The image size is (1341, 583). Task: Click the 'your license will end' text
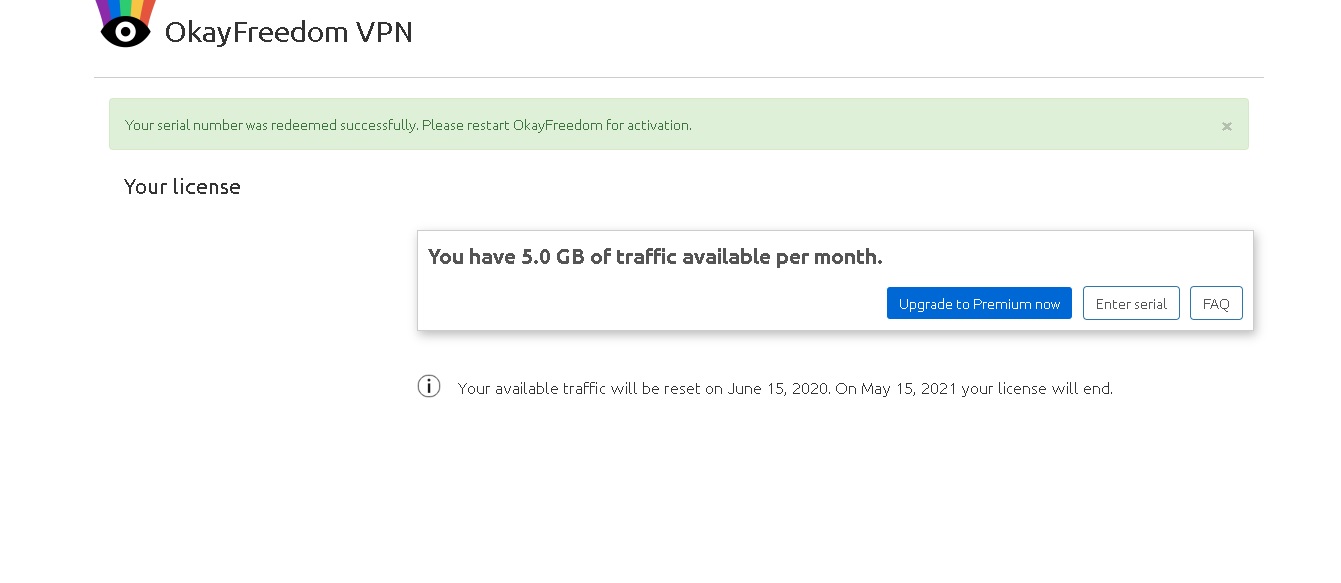[x=1037, y=389]
